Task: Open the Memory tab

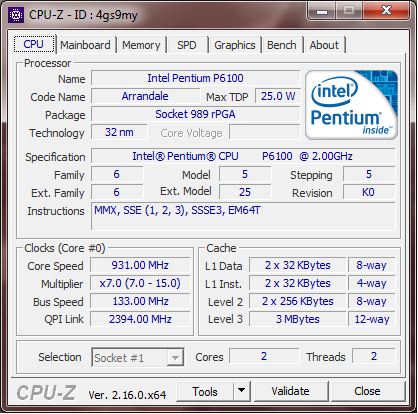Action: [141, 45]
